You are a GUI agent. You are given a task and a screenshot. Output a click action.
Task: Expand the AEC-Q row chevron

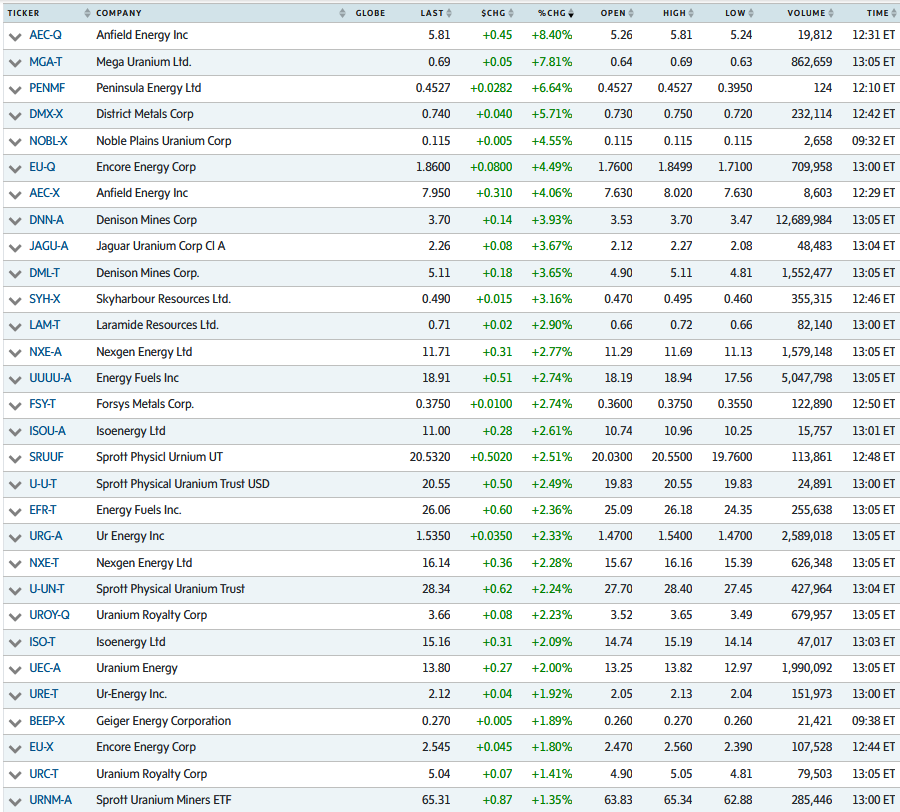15,37
